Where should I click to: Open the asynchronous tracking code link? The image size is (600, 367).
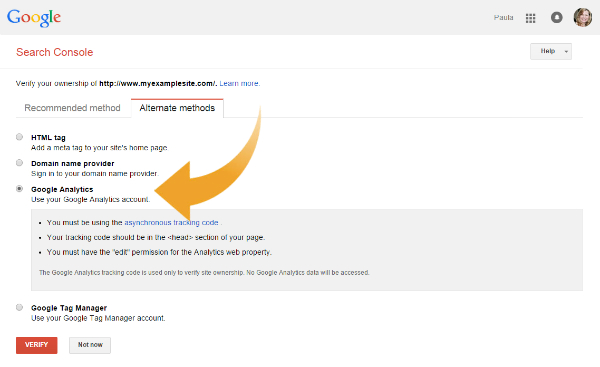171,222
